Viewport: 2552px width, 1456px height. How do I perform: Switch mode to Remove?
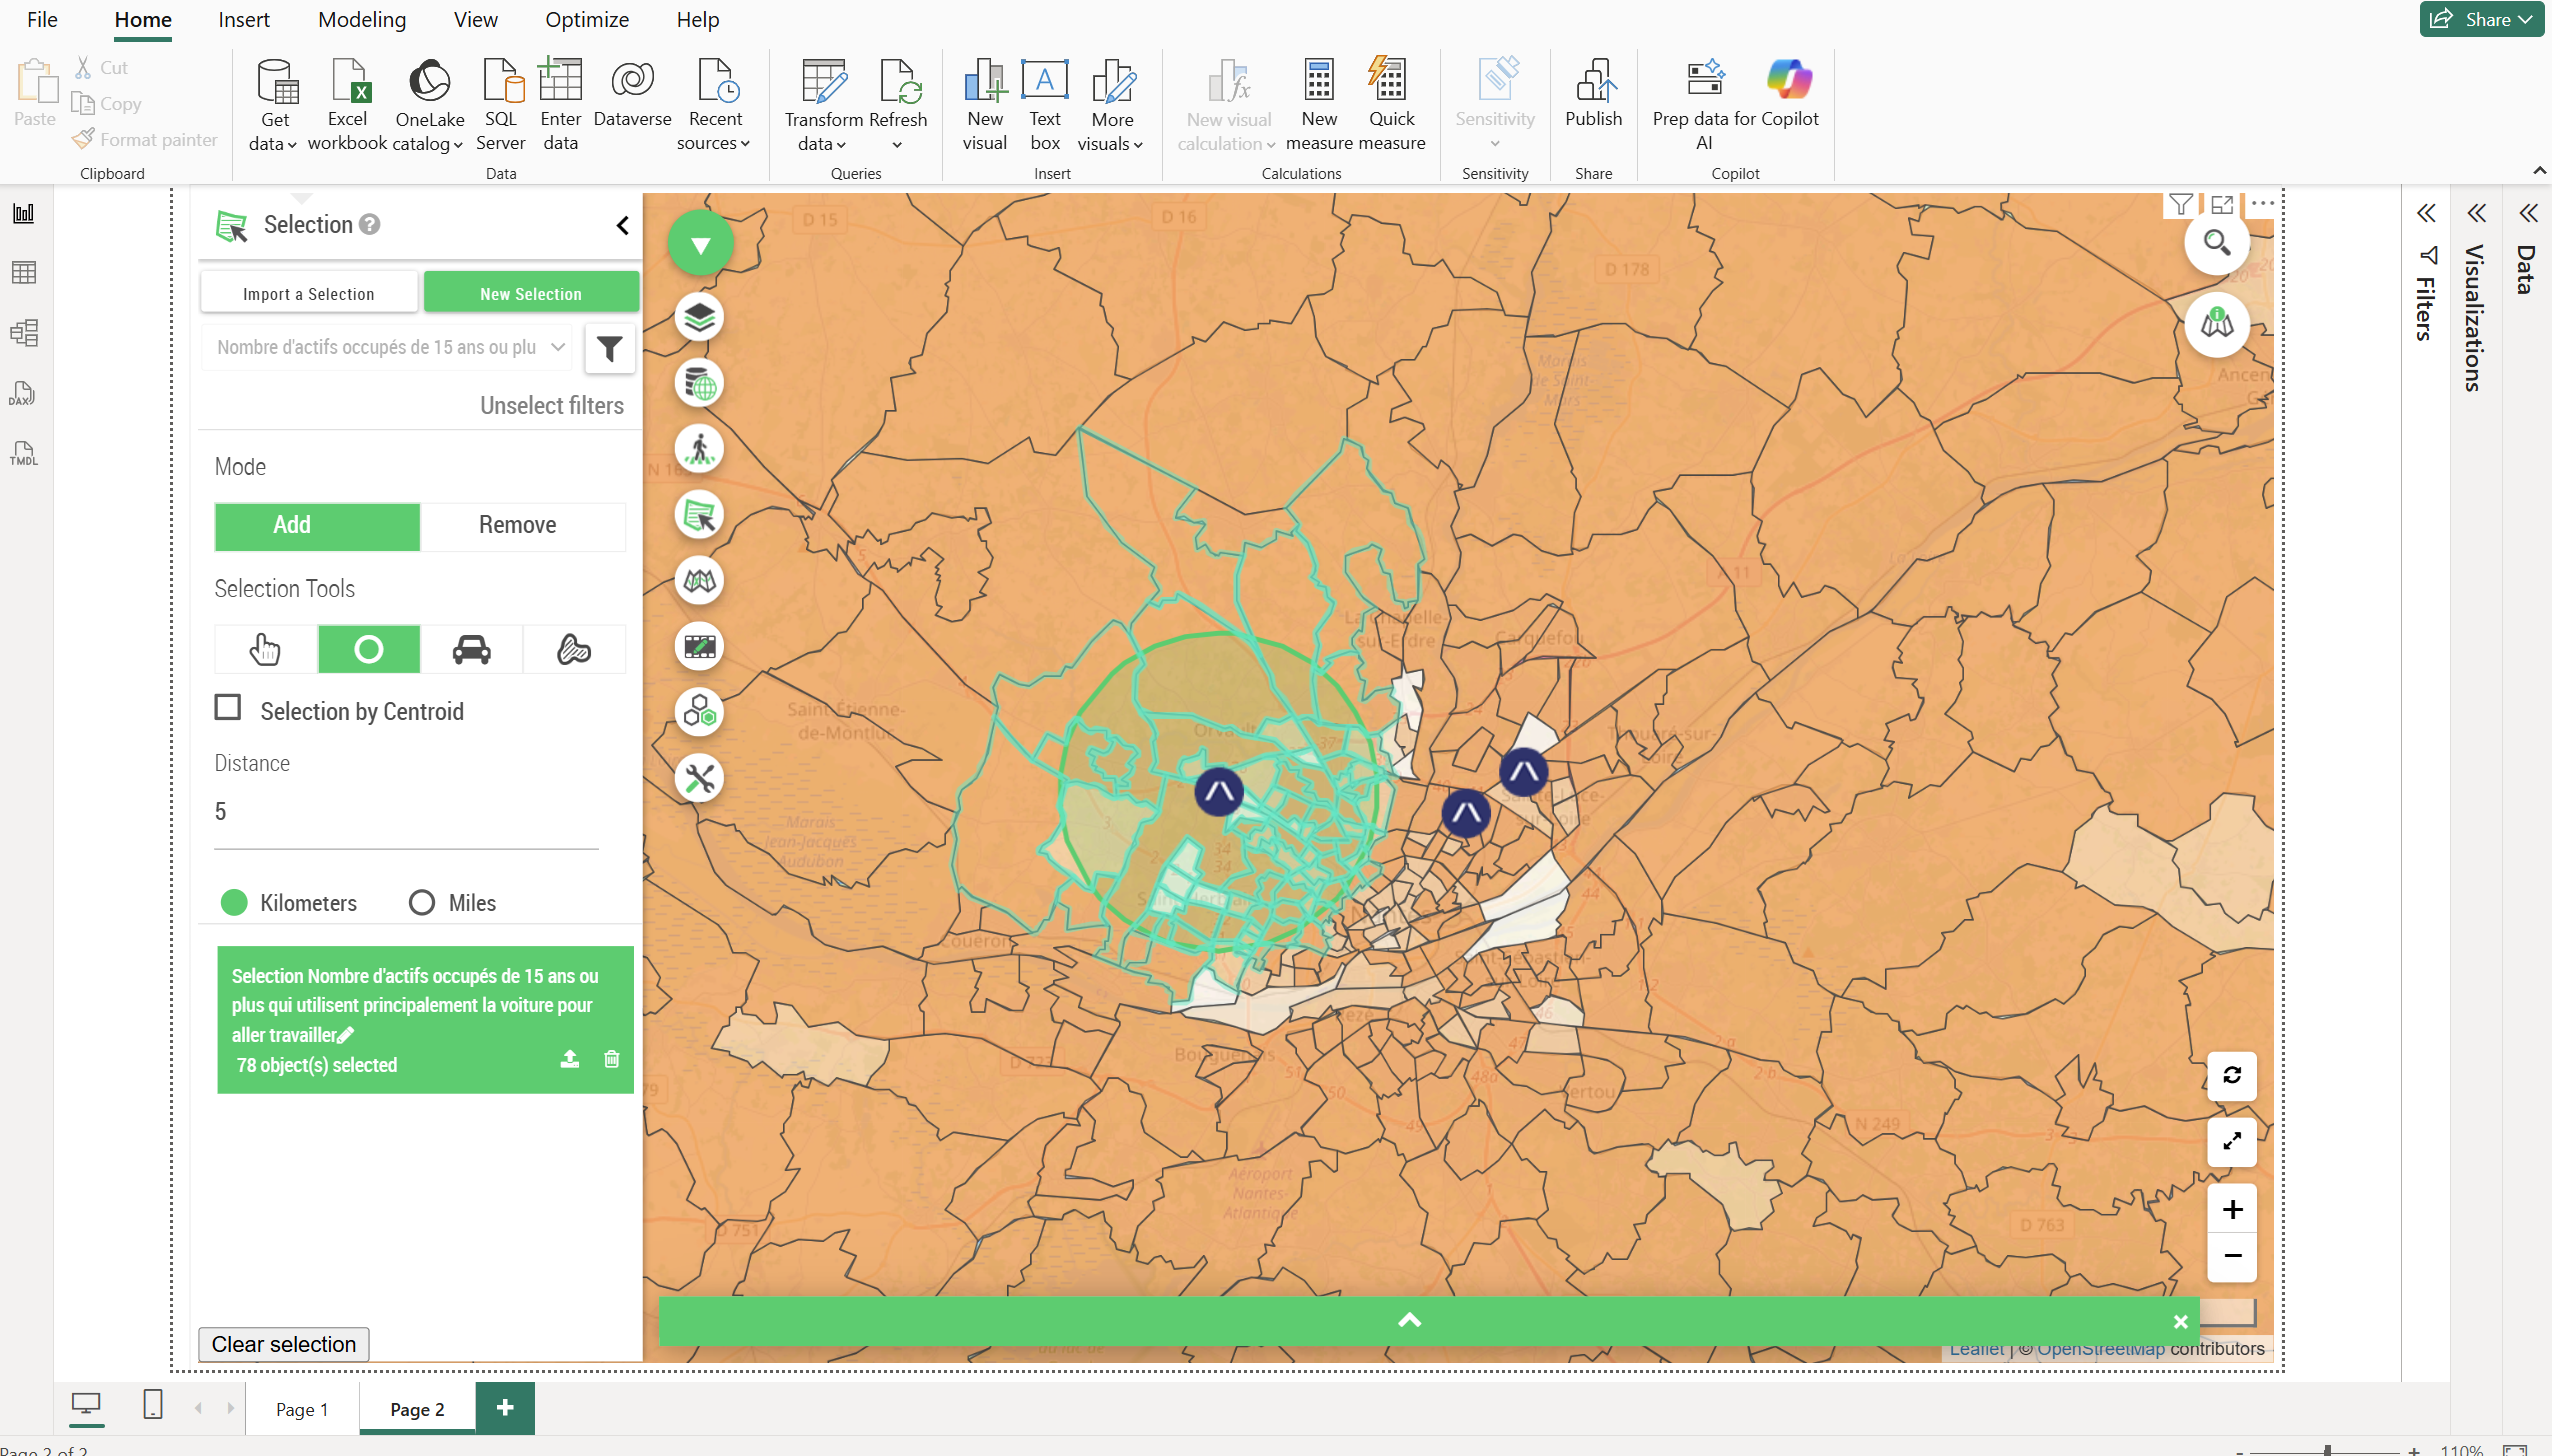pyautogui.click(x=518, y=525)
